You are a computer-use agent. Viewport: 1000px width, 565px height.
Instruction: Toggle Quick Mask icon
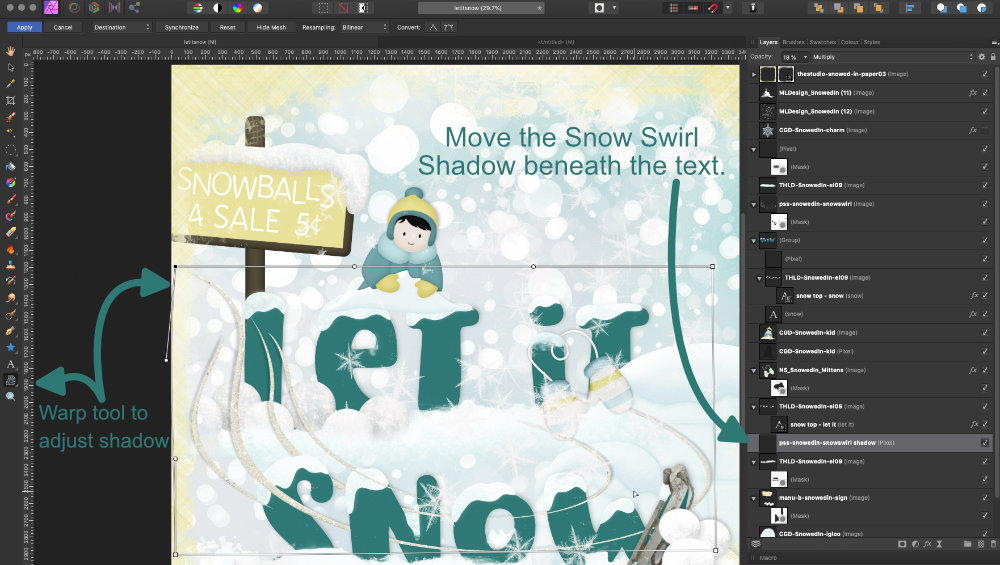pyautogui.click(x=599, y=8)
